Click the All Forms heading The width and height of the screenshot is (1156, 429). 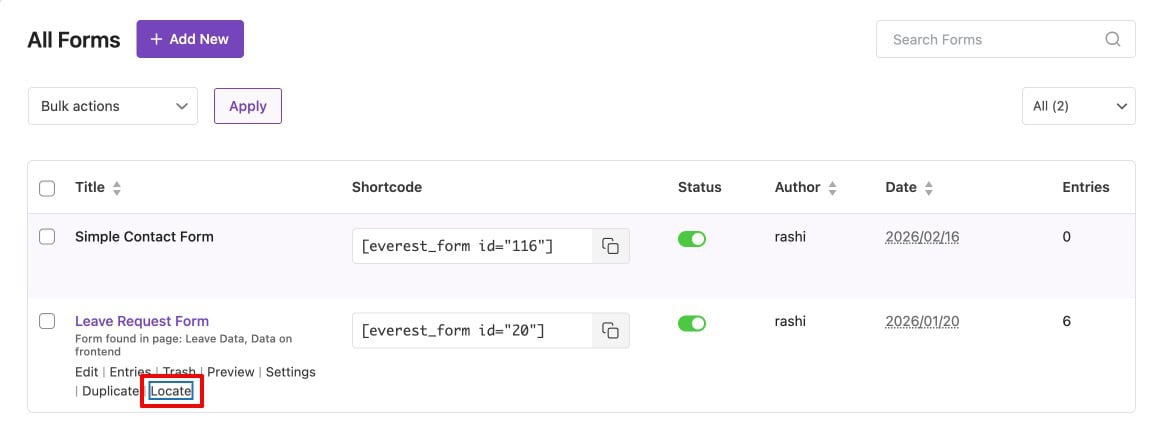pos(74,40)
